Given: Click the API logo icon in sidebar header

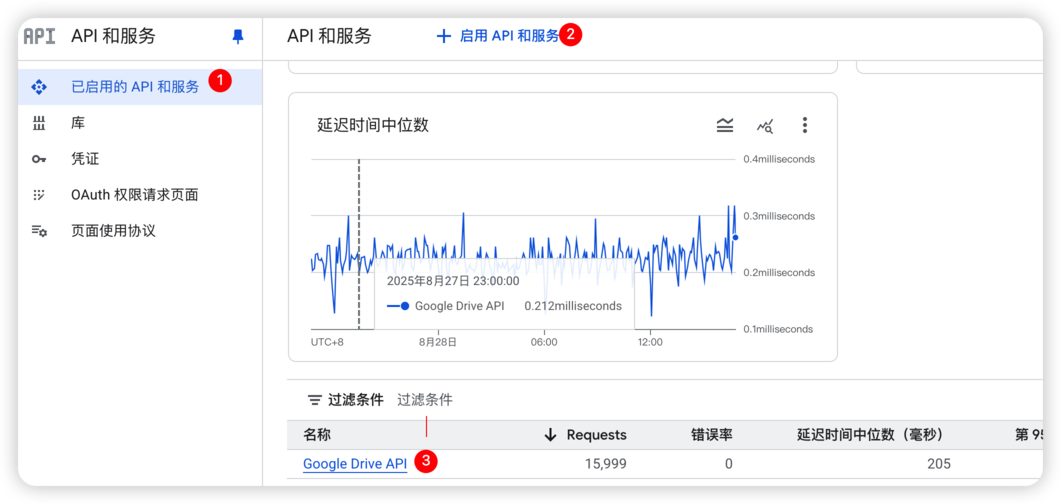Looking at the screenshot, I should [x=39, y=37].
